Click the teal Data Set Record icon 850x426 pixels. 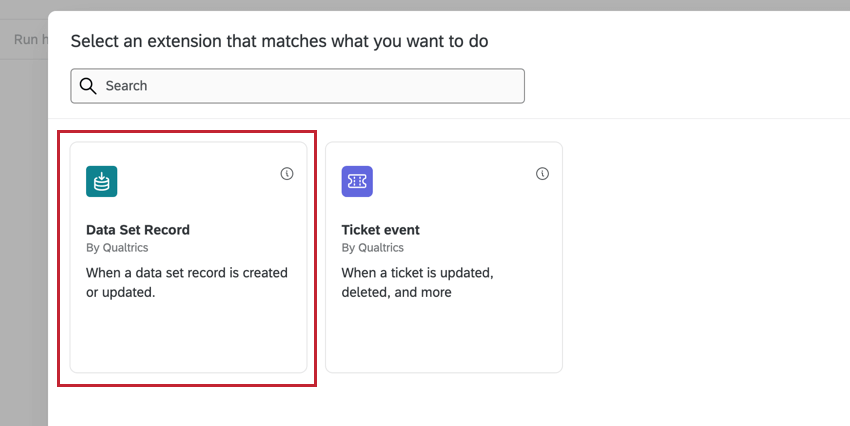[102, 181]
